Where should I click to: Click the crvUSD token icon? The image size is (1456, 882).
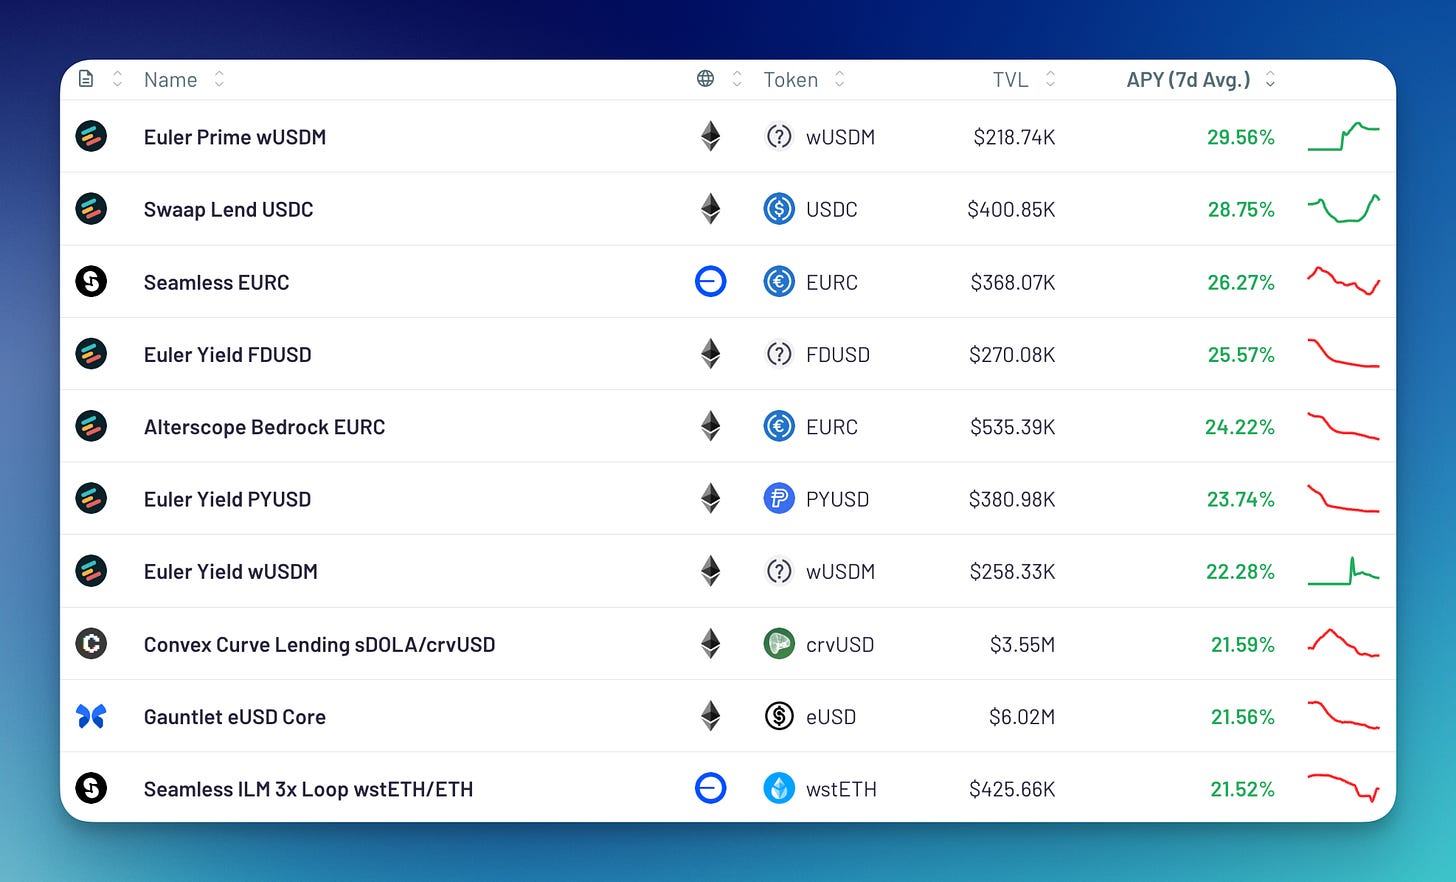click(x=779, y=643)
